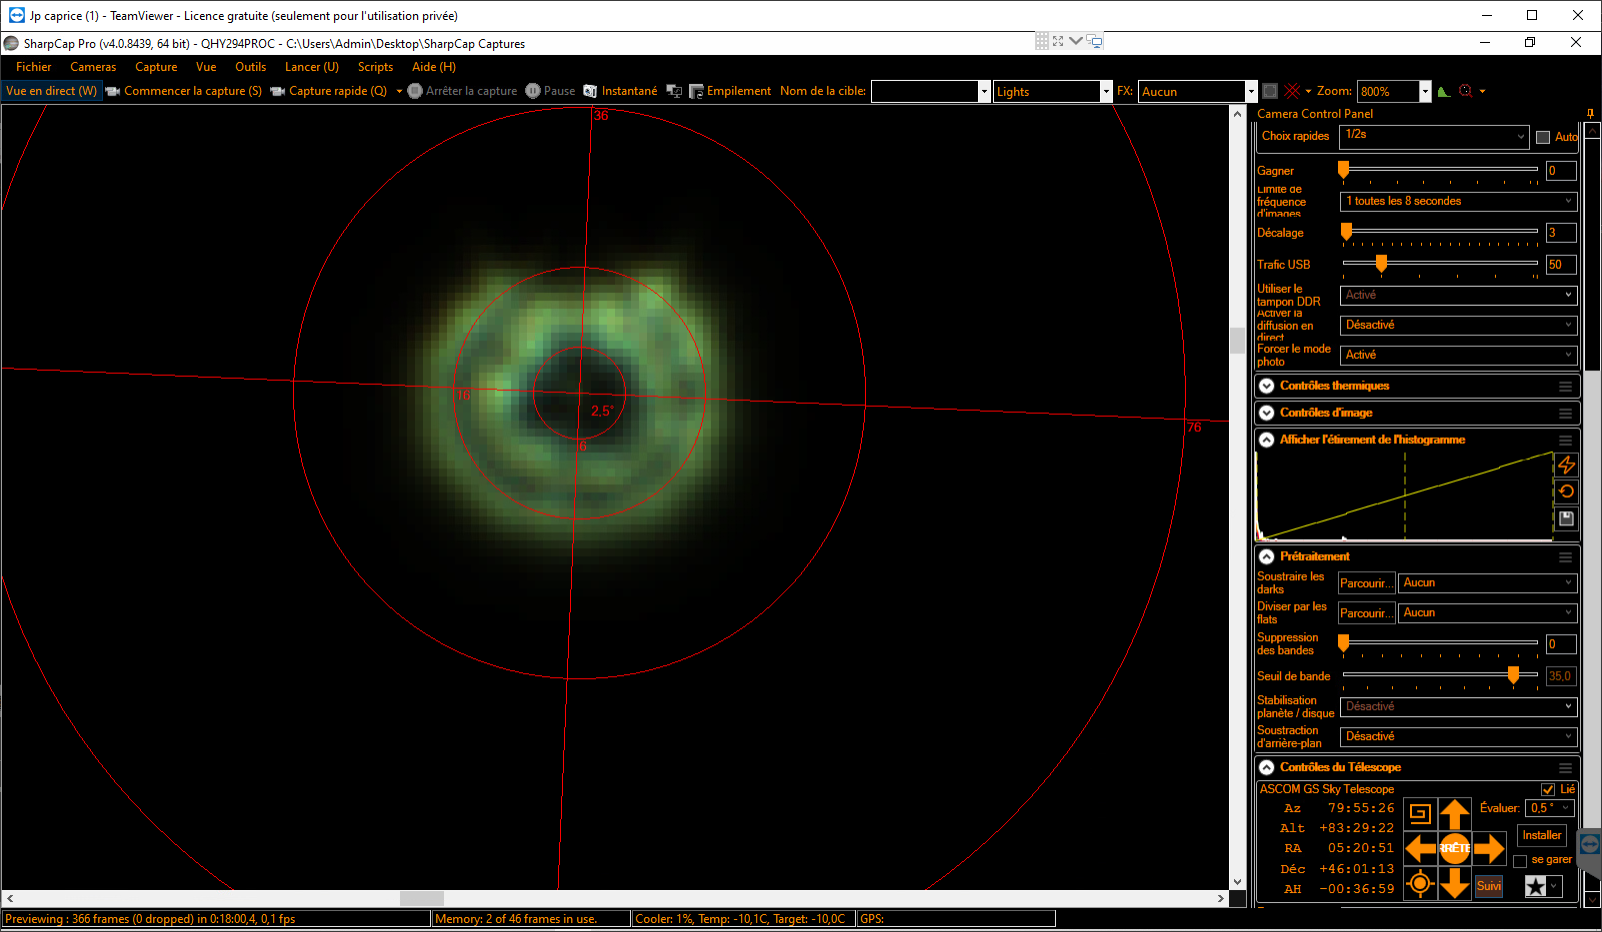Move telescope up with the up arrow
1602x932 pixels.
coord(1455,813)
